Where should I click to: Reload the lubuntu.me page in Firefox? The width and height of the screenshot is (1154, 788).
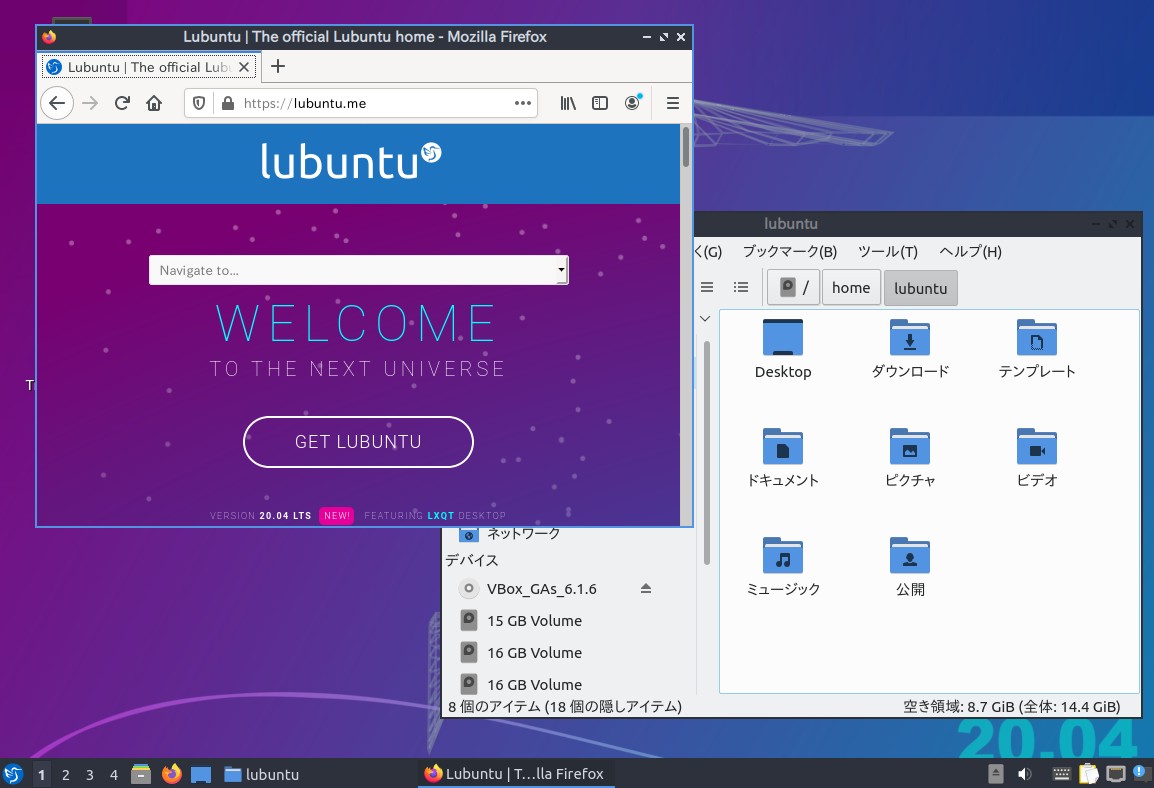point(122,103)
